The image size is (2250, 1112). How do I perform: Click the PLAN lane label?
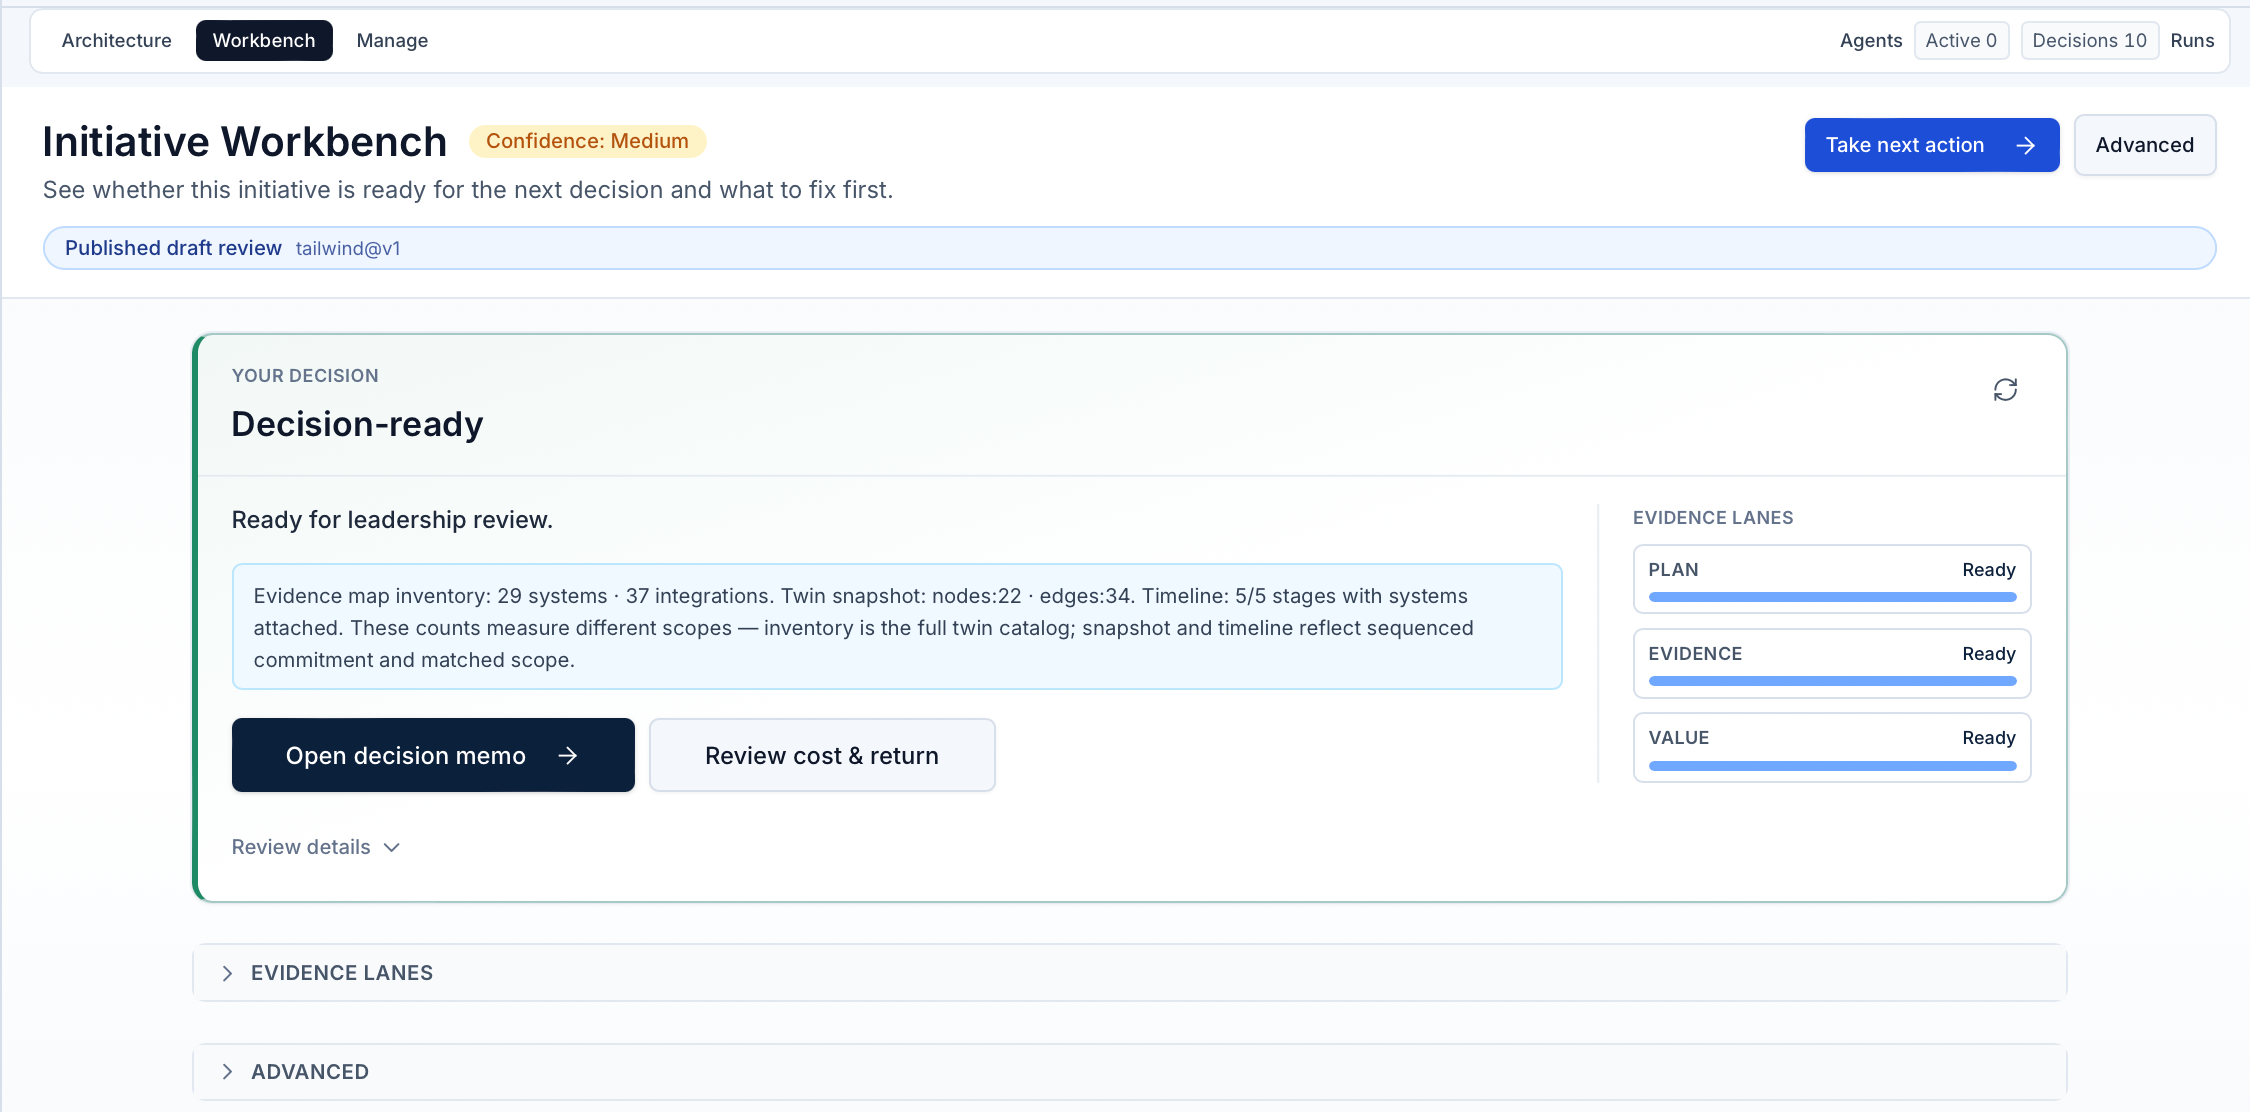tap(1673, 570)
